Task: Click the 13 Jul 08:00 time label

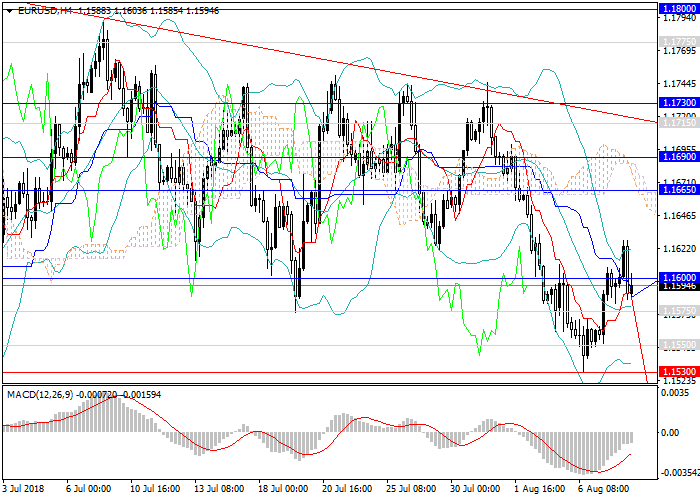Action: (x=219, y=488)
